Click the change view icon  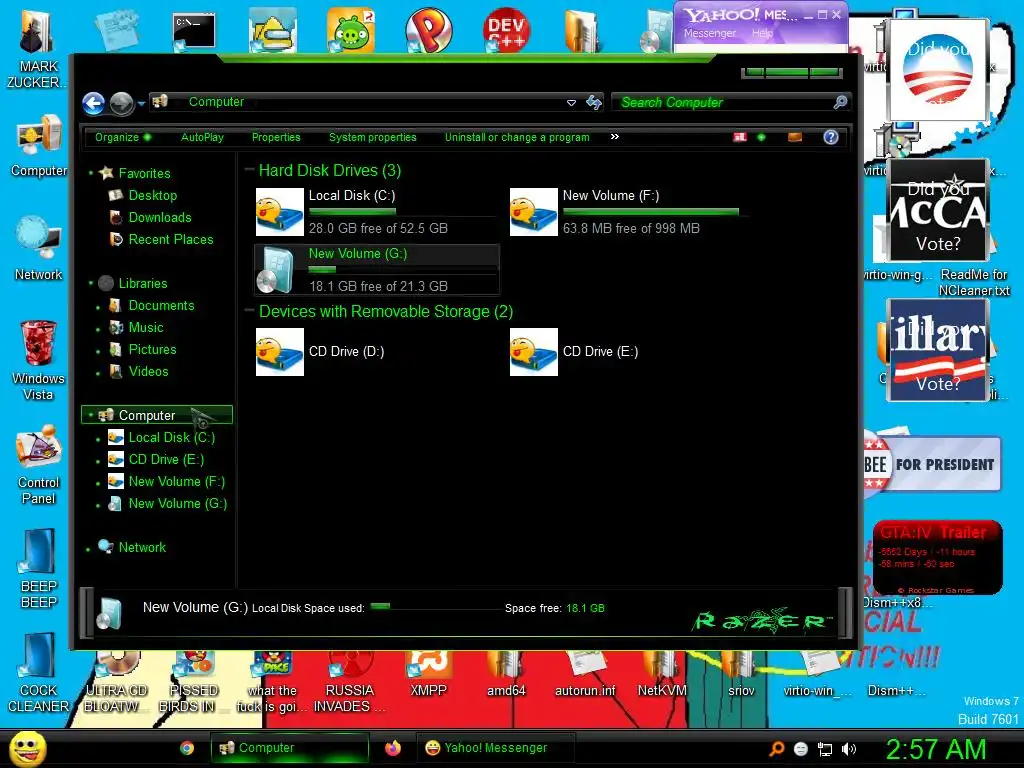pos(740,137)
